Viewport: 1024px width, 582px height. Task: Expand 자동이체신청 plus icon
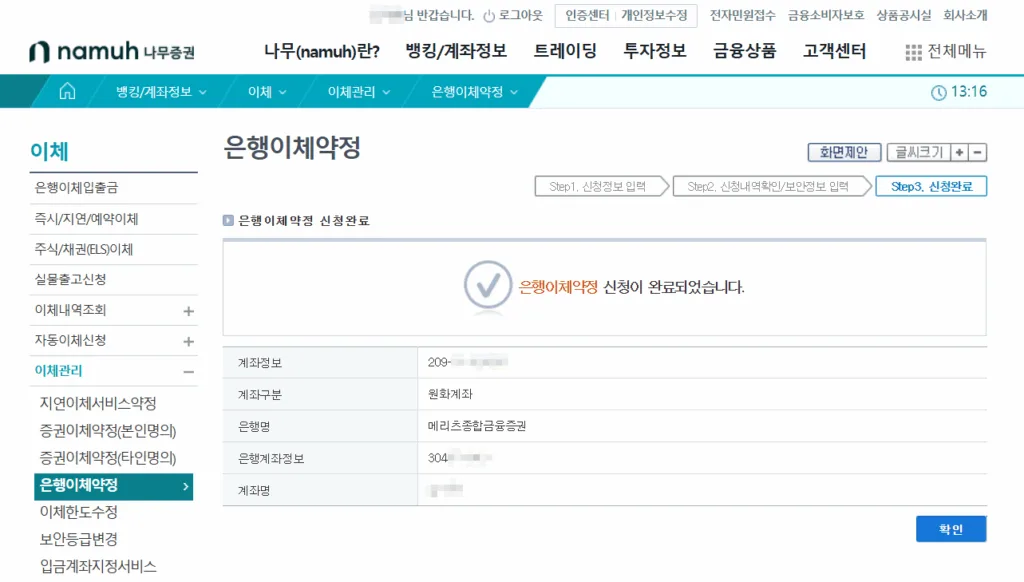click(x=189, y=341)
